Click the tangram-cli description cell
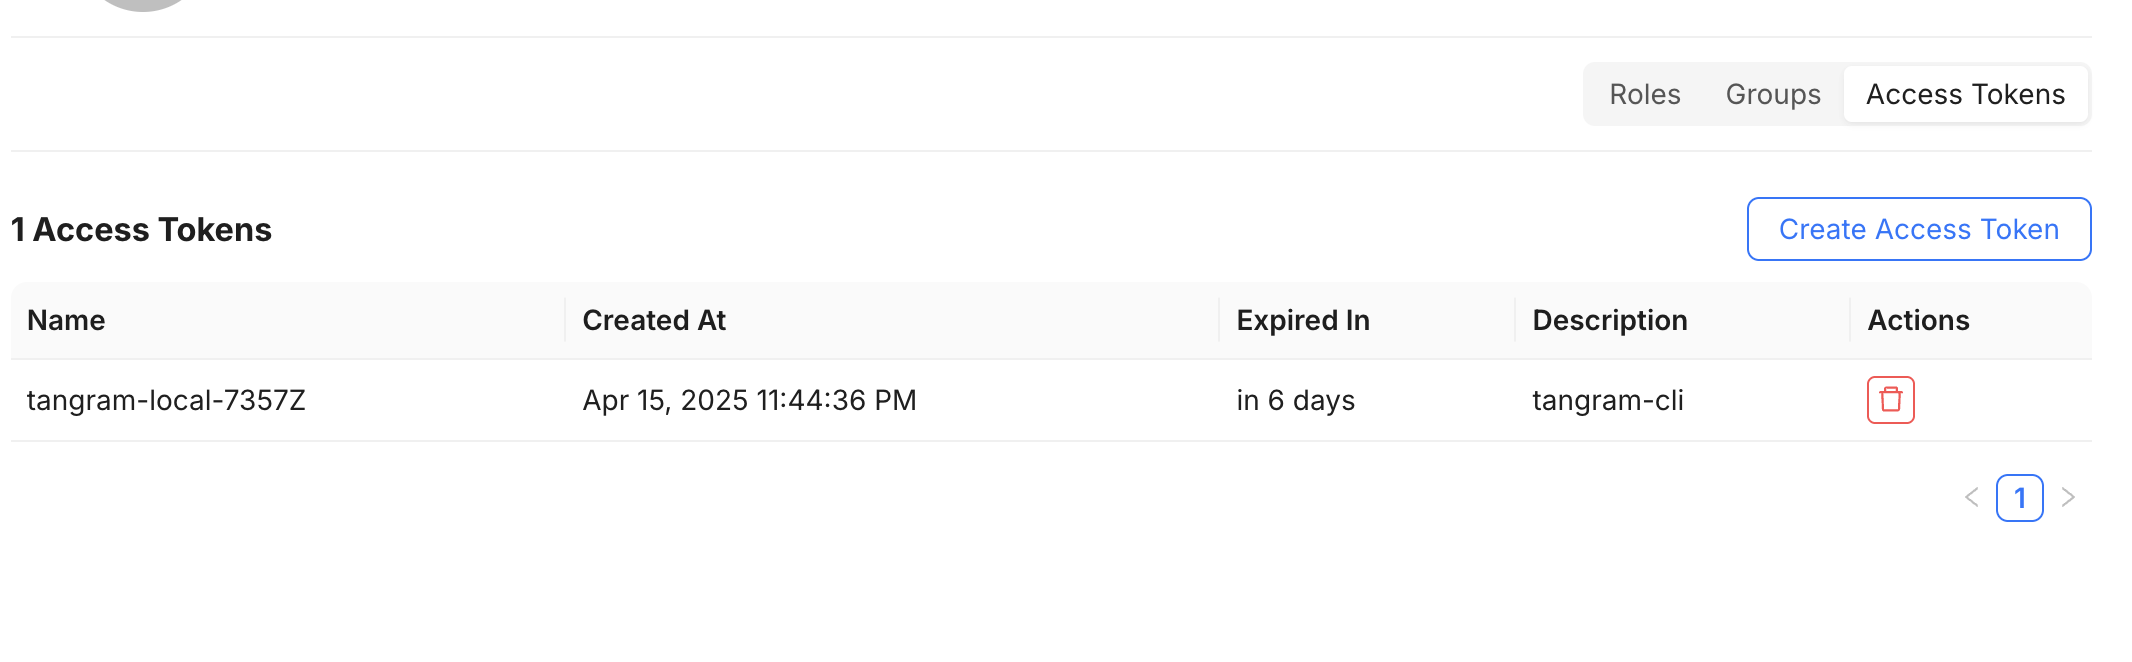The width and height of the screenshot is (2132, 662). (1608, 400)
